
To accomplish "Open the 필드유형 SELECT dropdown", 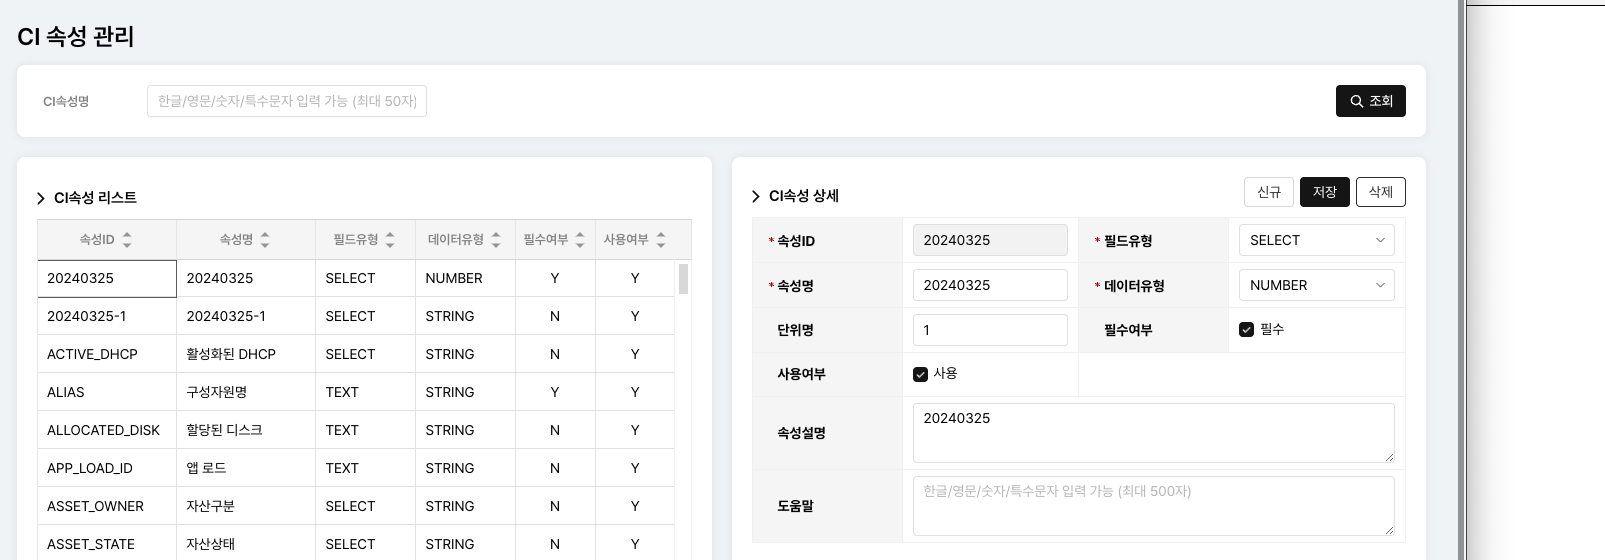I will pyautogui.click(x=1316, y=240).
